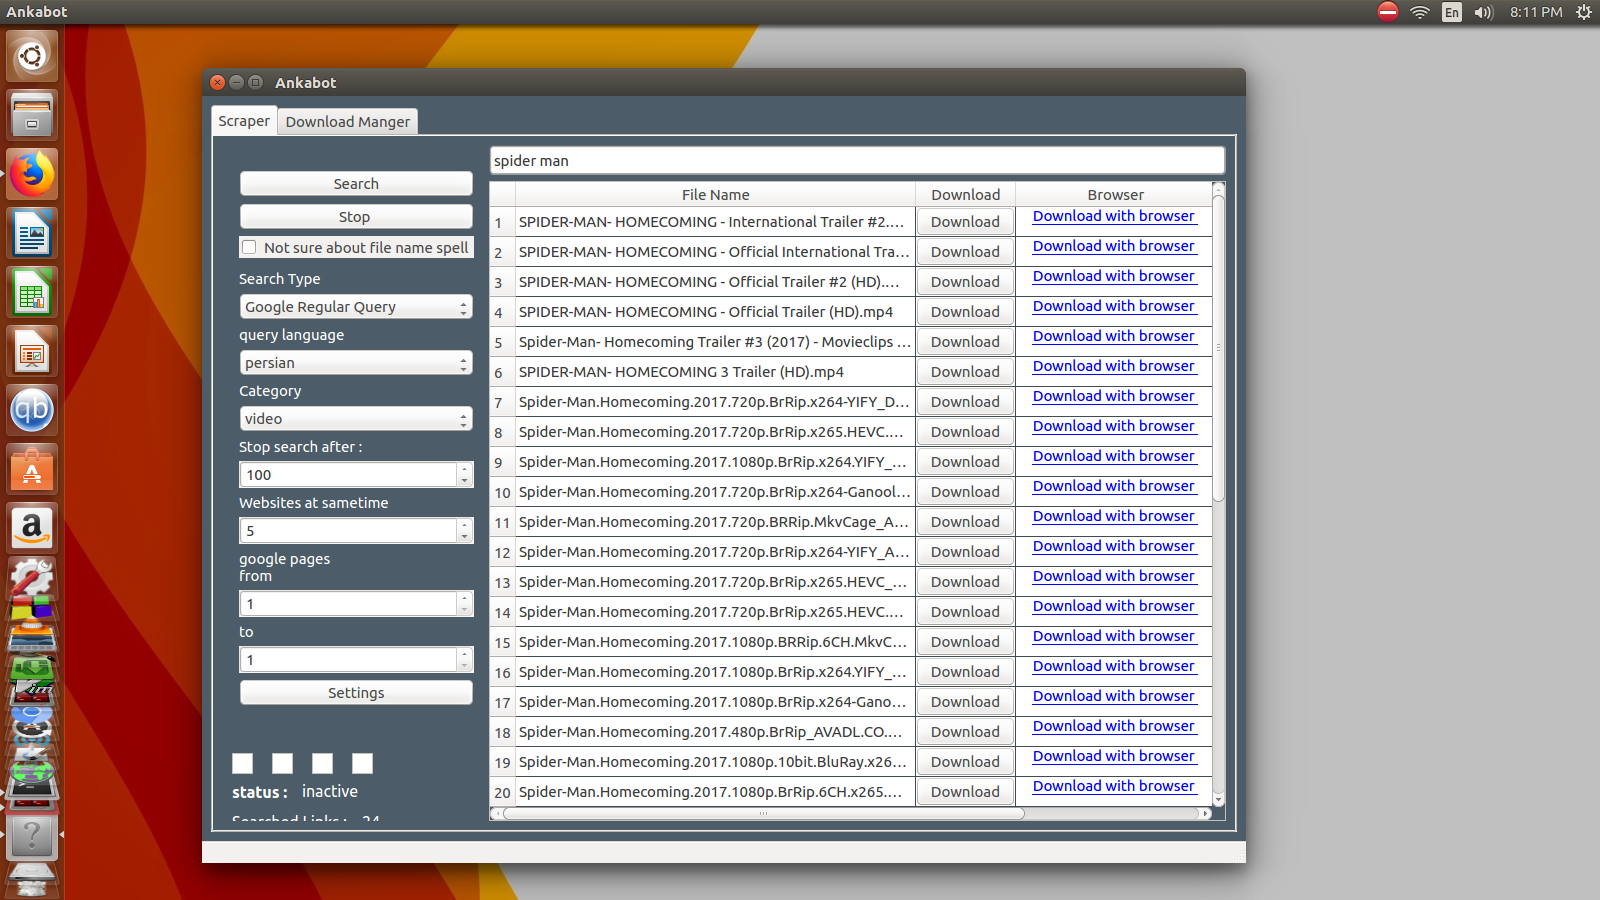Open the En keyboard layout indicator
The height and width of the screenshot is (900, 1600).
[1452, 12]
